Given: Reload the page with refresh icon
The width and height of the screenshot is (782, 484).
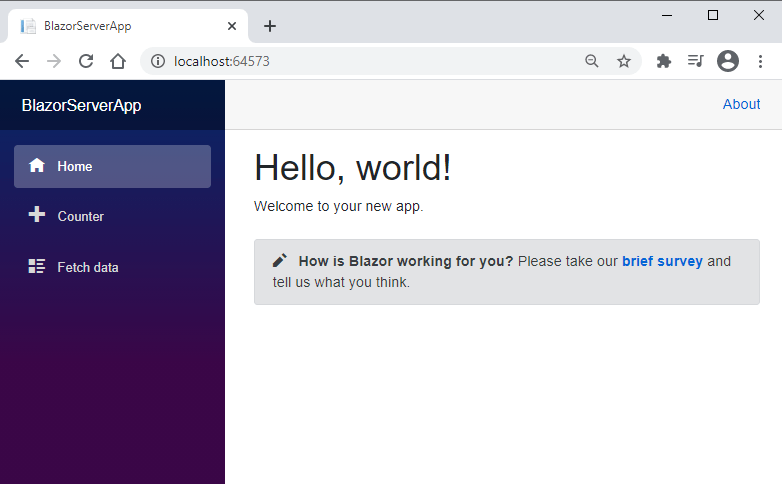Looking at the screenshot, I should [86, 61].
